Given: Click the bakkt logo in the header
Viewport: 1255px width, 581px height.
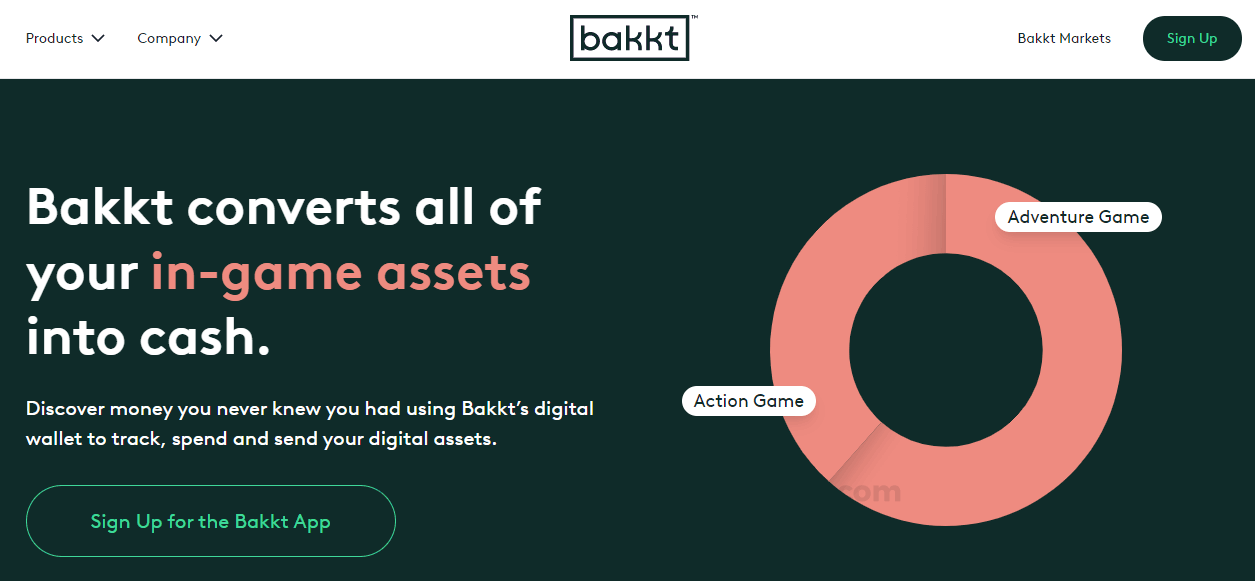Looking at the screenshot, I should [x=629, y=38].
